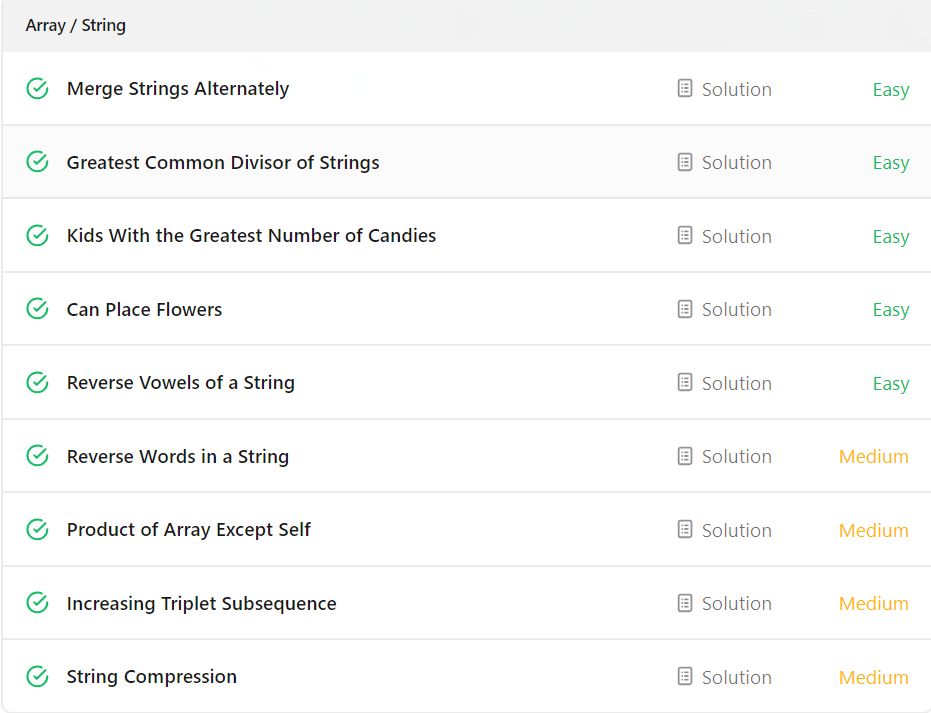Open the Merge Strings Alternately problem
The height and width of the screenshot is (713, 931).
(x=178, y=89)
